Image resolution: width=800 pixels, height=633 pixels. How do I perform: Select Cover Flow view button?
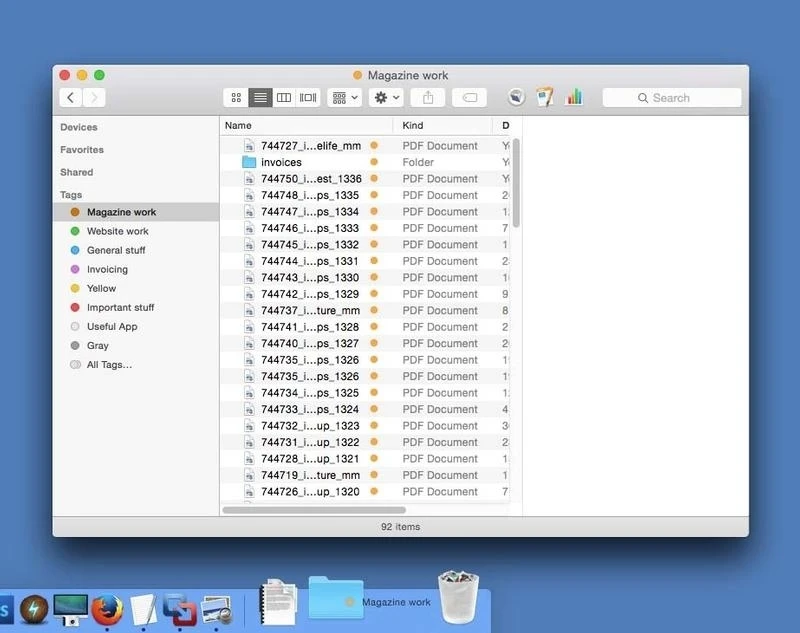coord(308,98)
